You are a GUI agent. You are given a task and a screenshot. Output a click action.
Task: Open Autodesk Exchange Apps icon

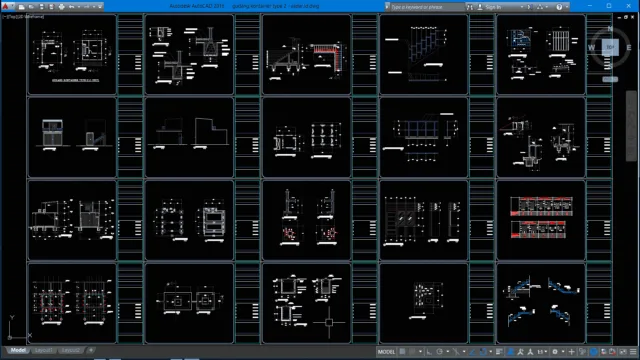click(529, 7)
